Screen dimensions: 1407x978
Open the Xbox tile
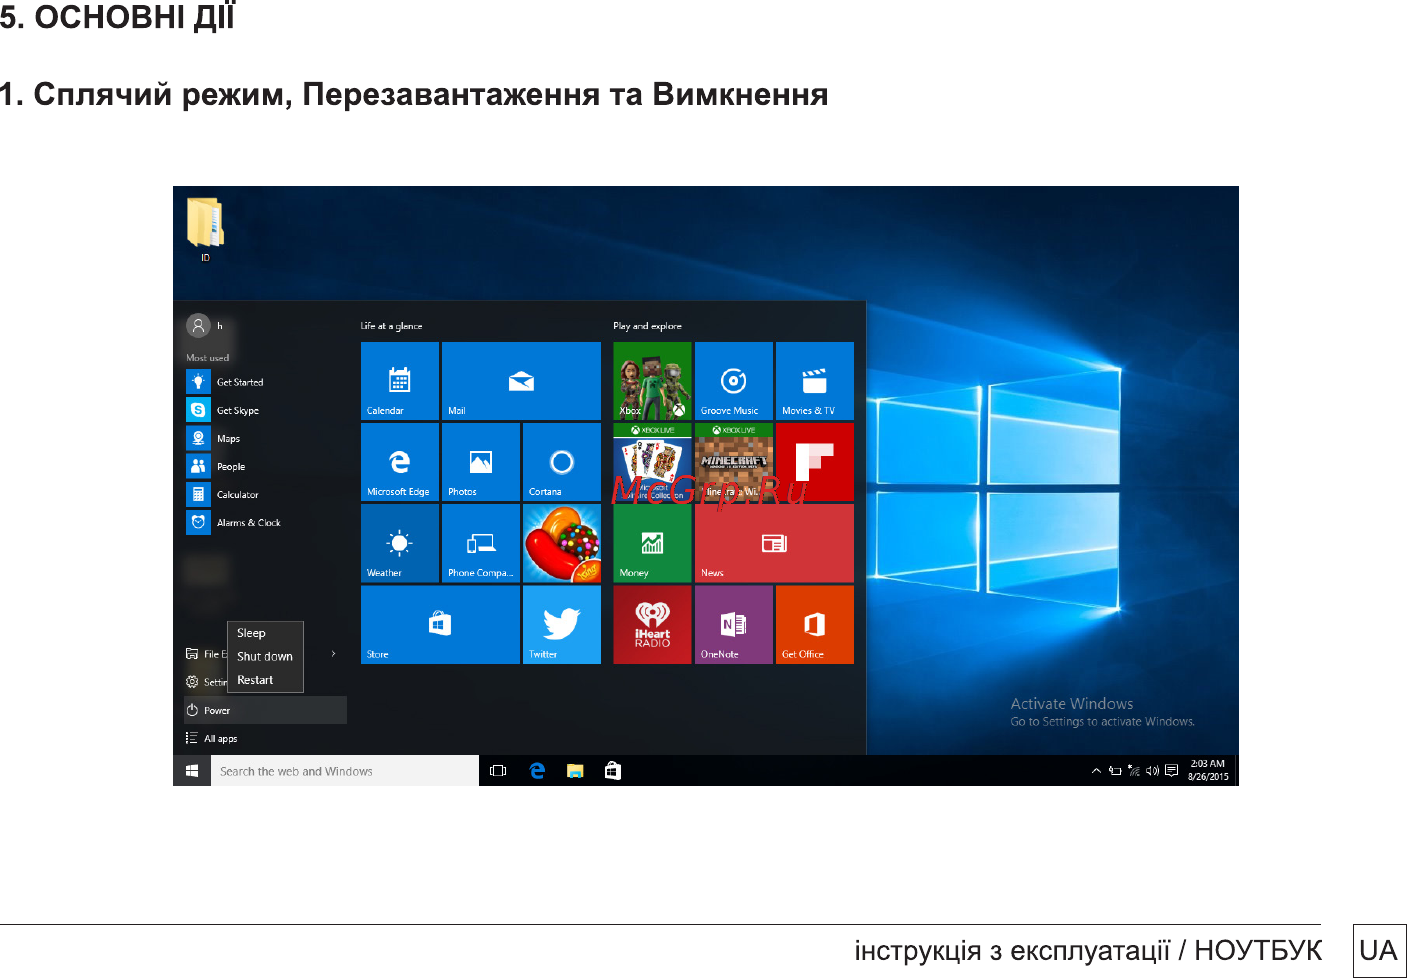[652, 381]
